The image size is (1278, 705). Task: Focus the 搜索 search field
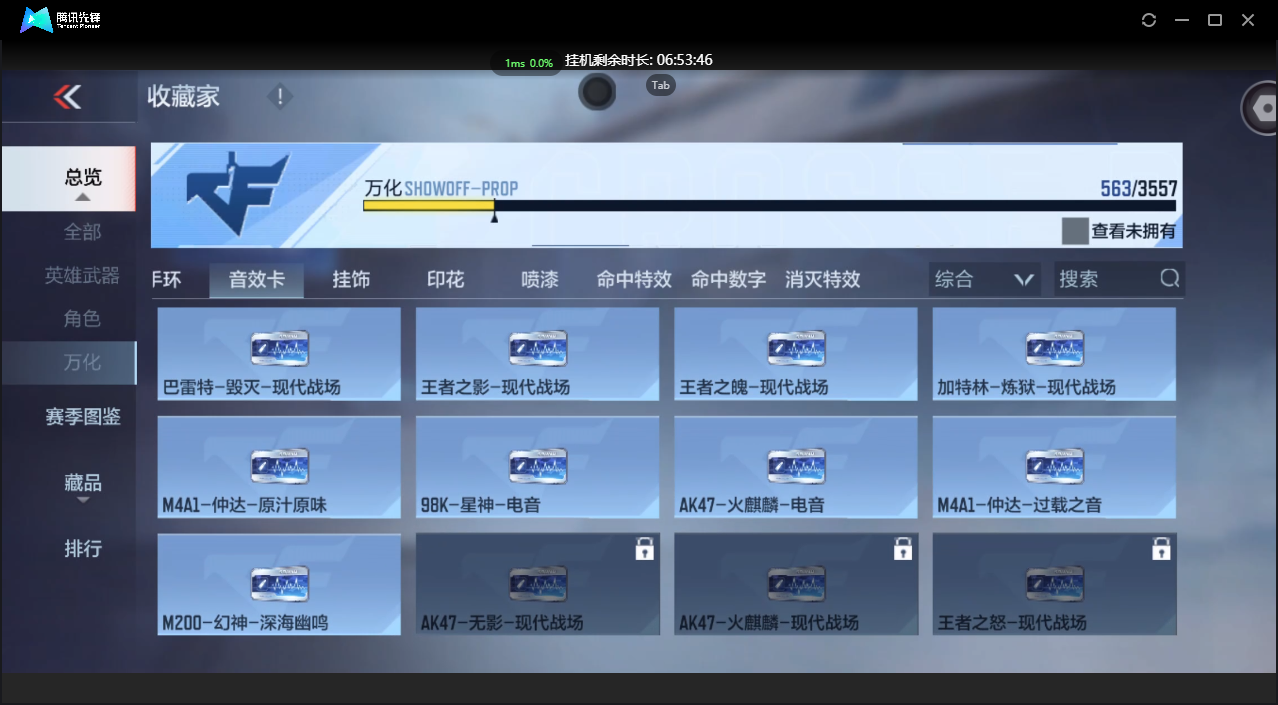1120,279
